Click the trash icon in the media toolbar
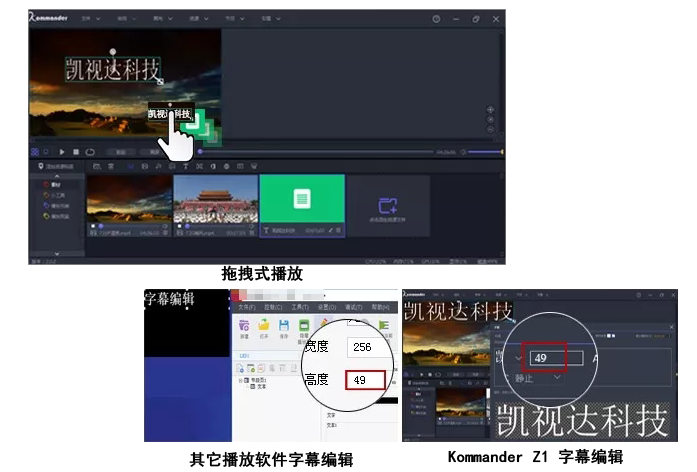The height and width of the screenshot is (472, 697). 111,166
